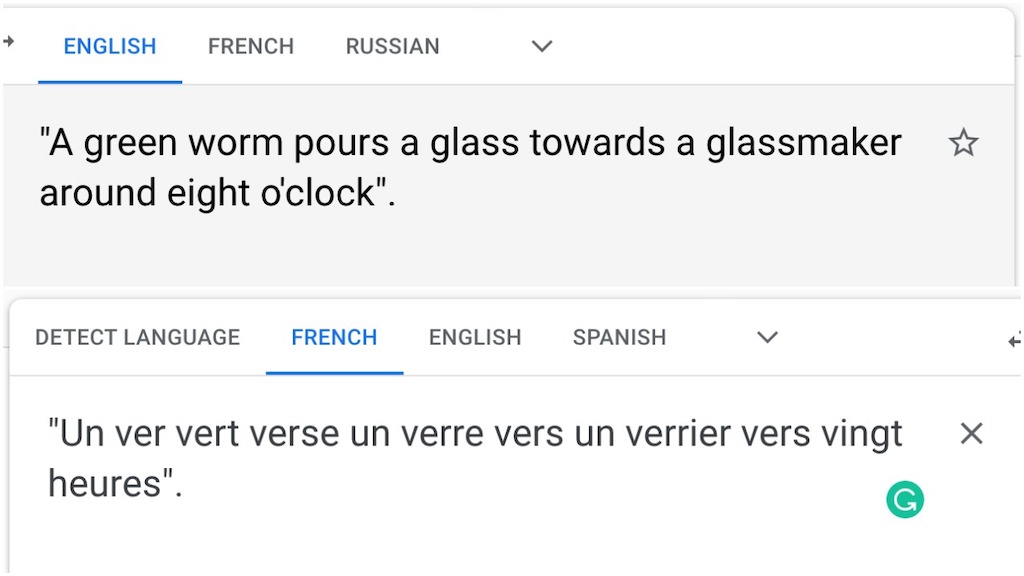Select the highlighted FRENCH source tab
This screenshot has width=1024, height=576.
[x=333, y=337]
